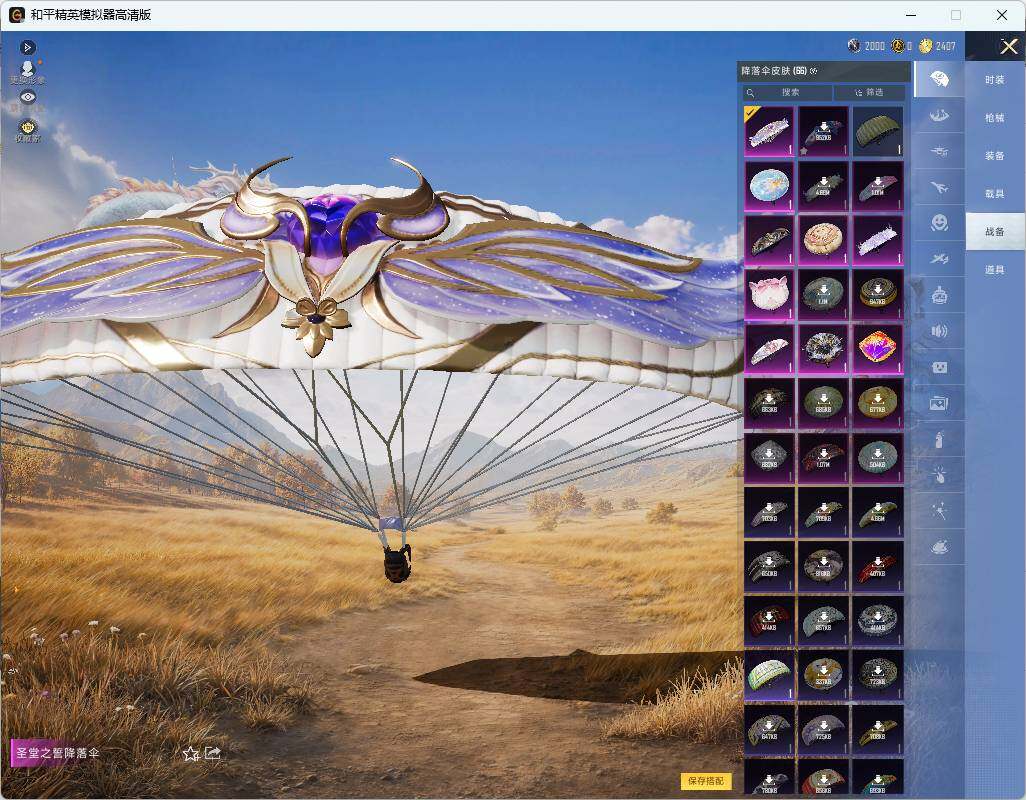Image resolution: width=1026 pixels, height=800 pixels.
Task: Click the yellow gear badge icon
Action: 27,130
